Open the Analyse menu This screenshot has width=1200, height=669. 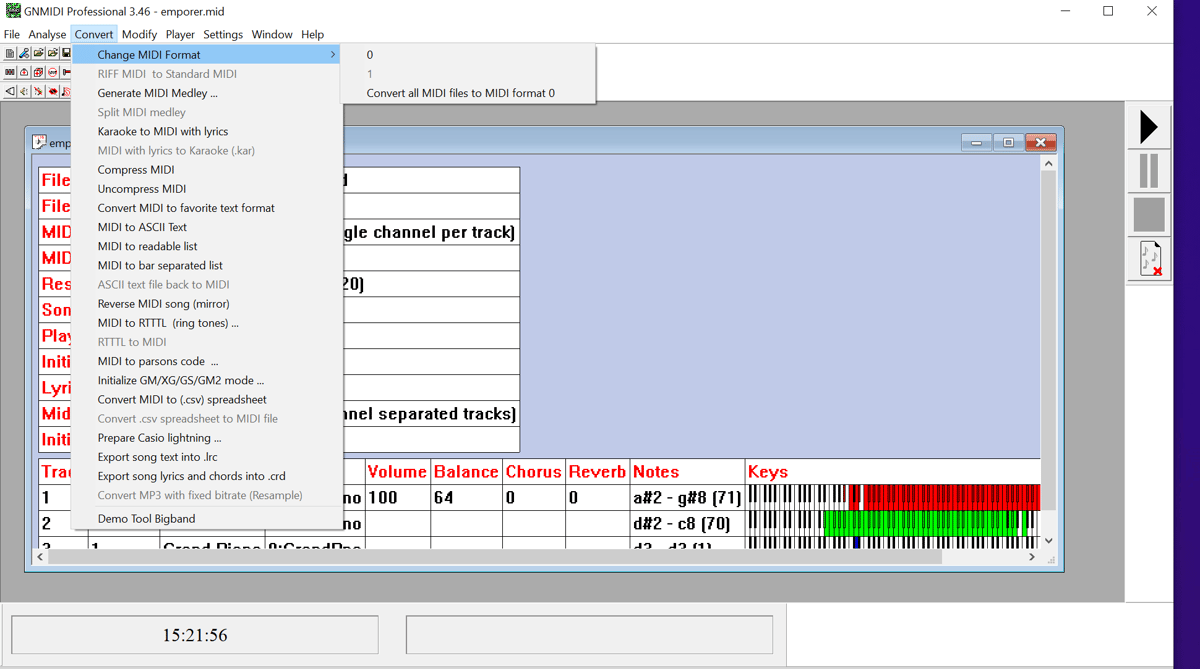coord(47,34)
